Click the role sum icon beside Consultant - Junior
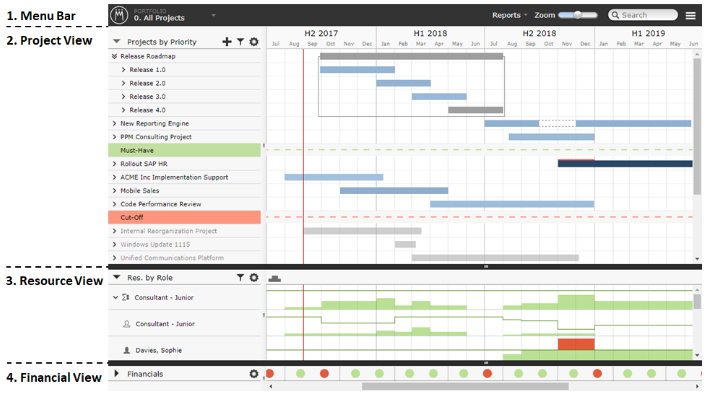 click(x=126, y=297)
